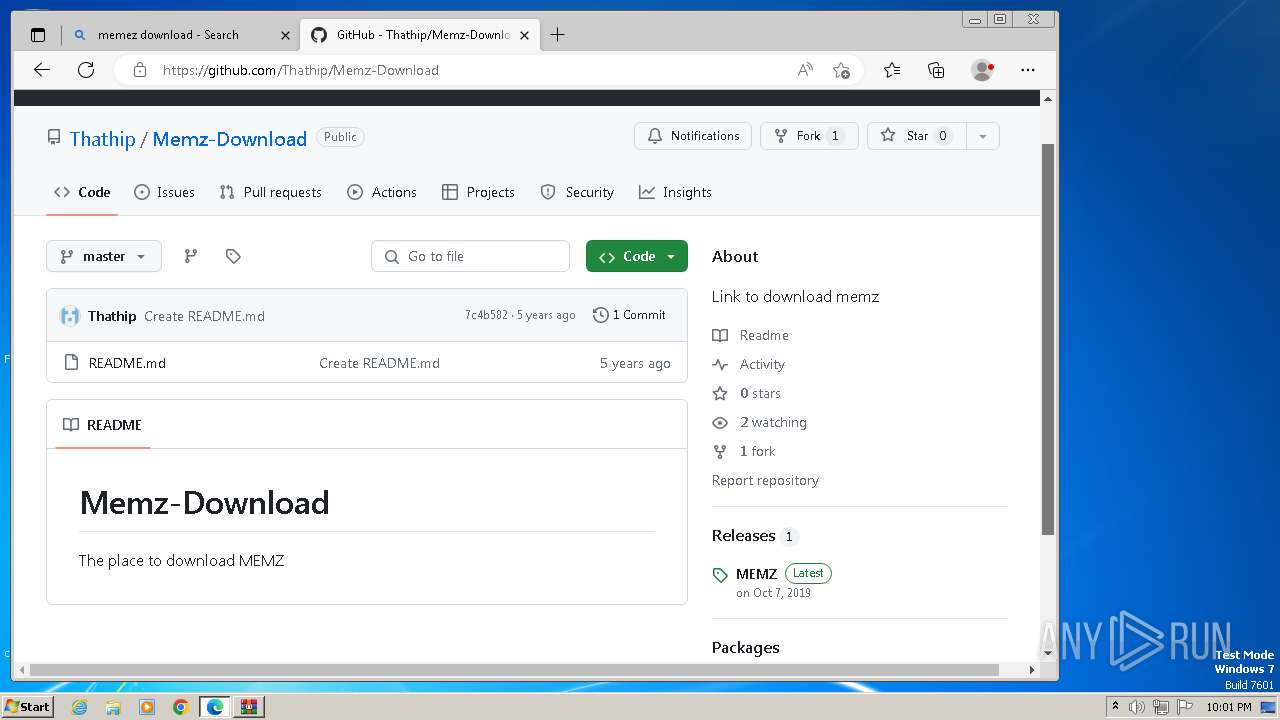
Task: Show hidden system tray icons
Action: [1115, 707]
